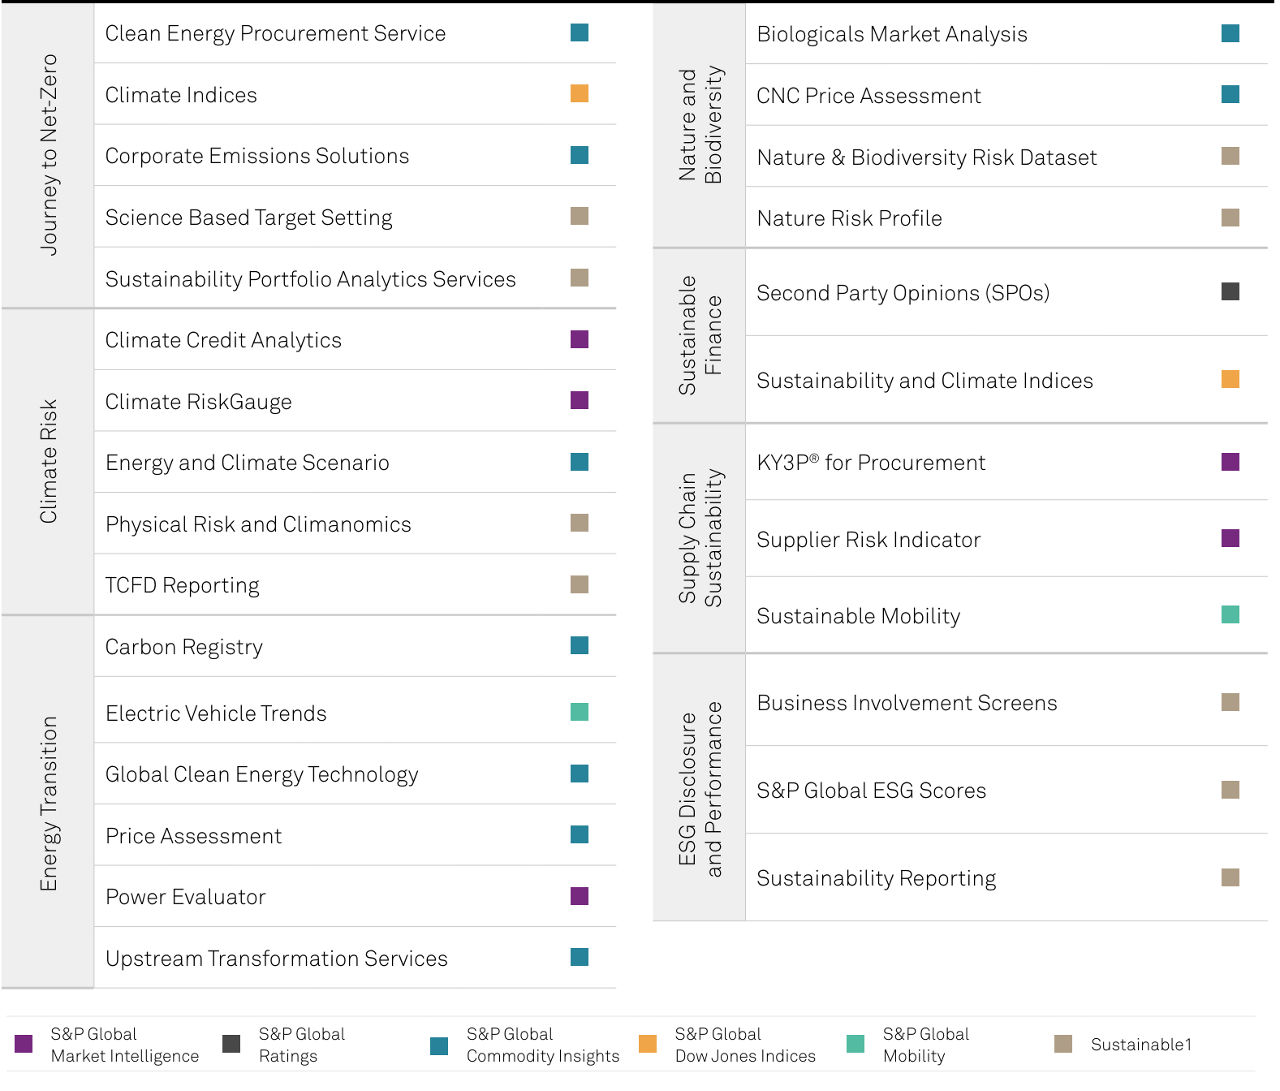Viewport: 1280px width, 1091px height.
Task: Click the Journey to Net-Zero category header
Action: [x=48, y=155]
